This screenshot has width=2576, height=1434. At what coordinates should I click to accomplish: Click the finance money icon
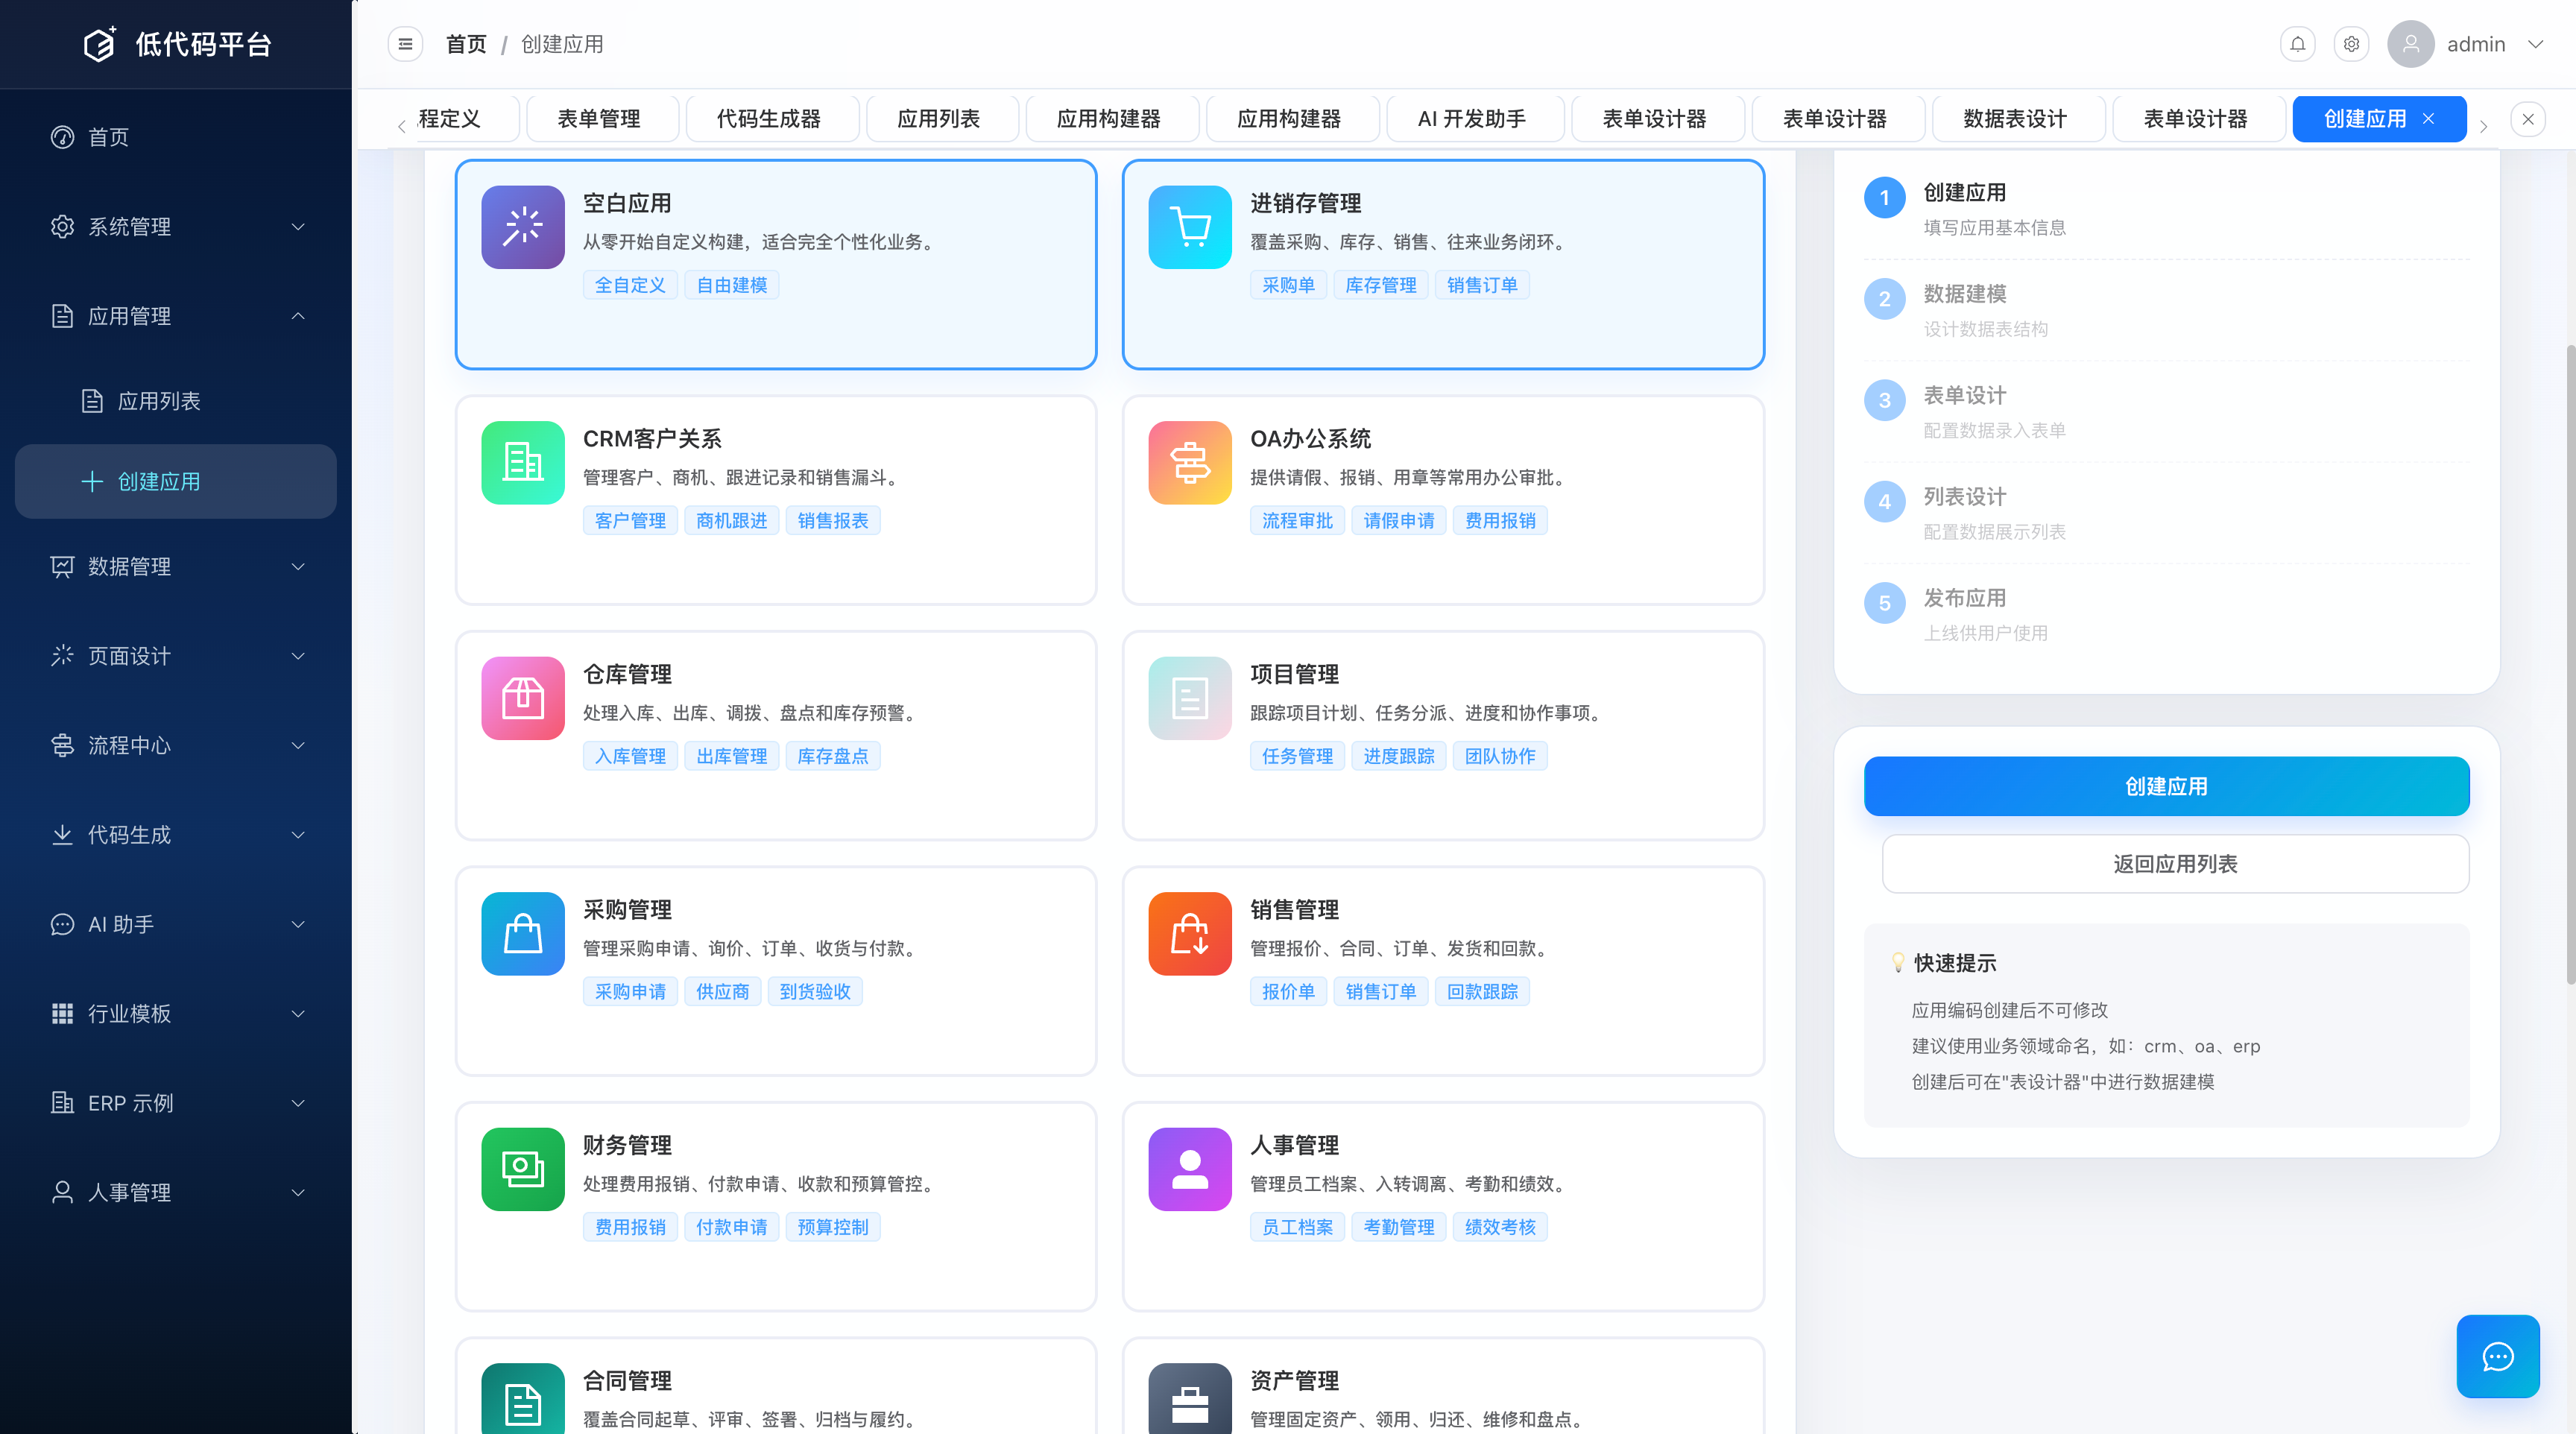(x=523, y=1169)
